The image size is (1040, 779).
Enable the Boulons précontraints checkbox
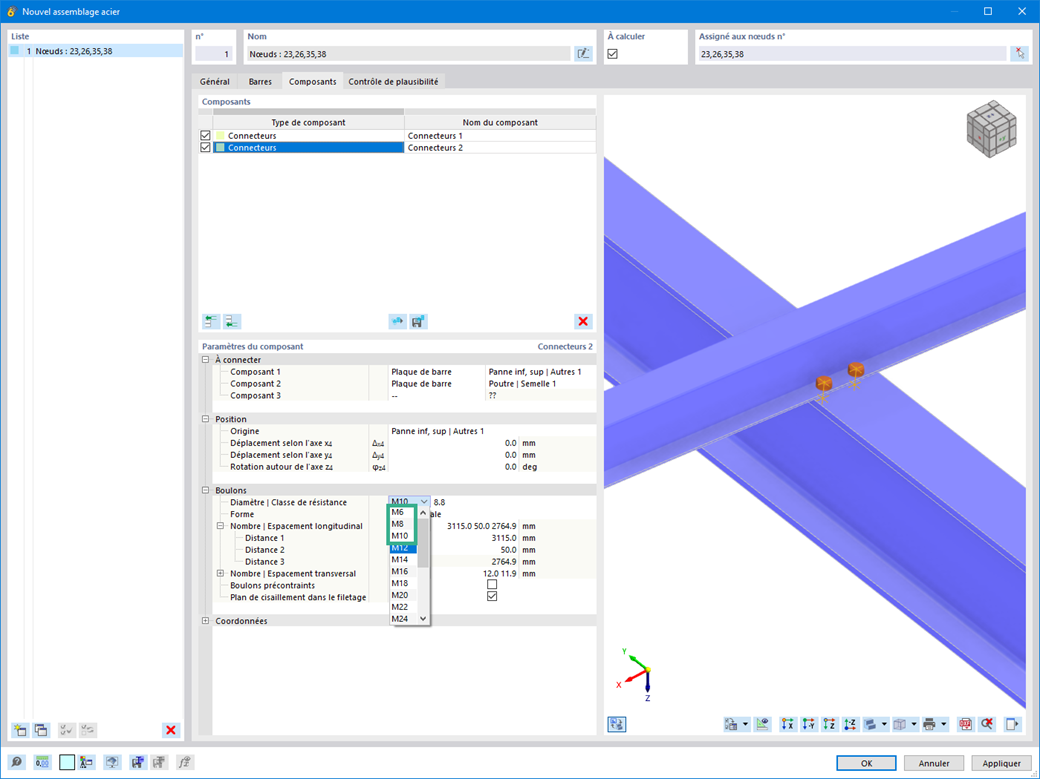(492, 585)
